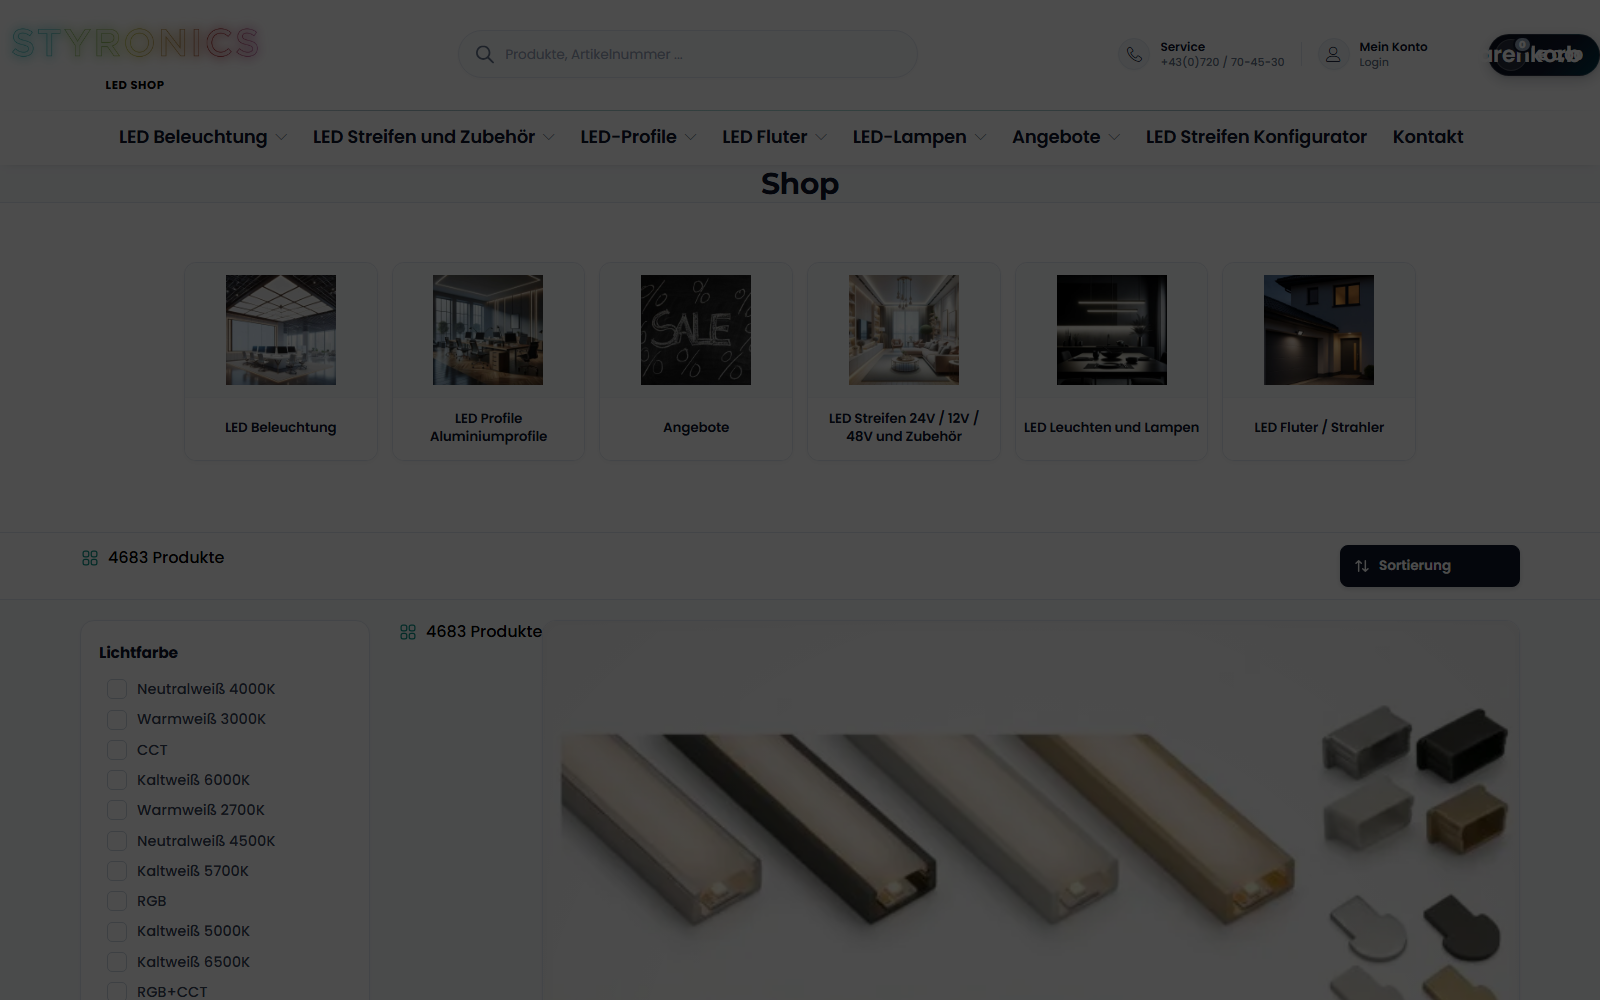The height and width of the screenshot is (1000, 1600).
Task: Click the night house exterior category image
Action: click(x=1319, y=330)
